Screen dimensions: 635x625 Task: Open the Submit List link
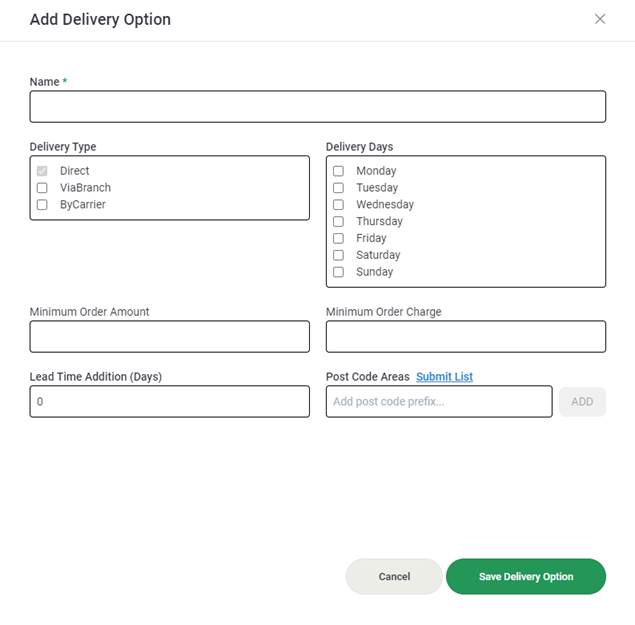[x=444, y=377]
